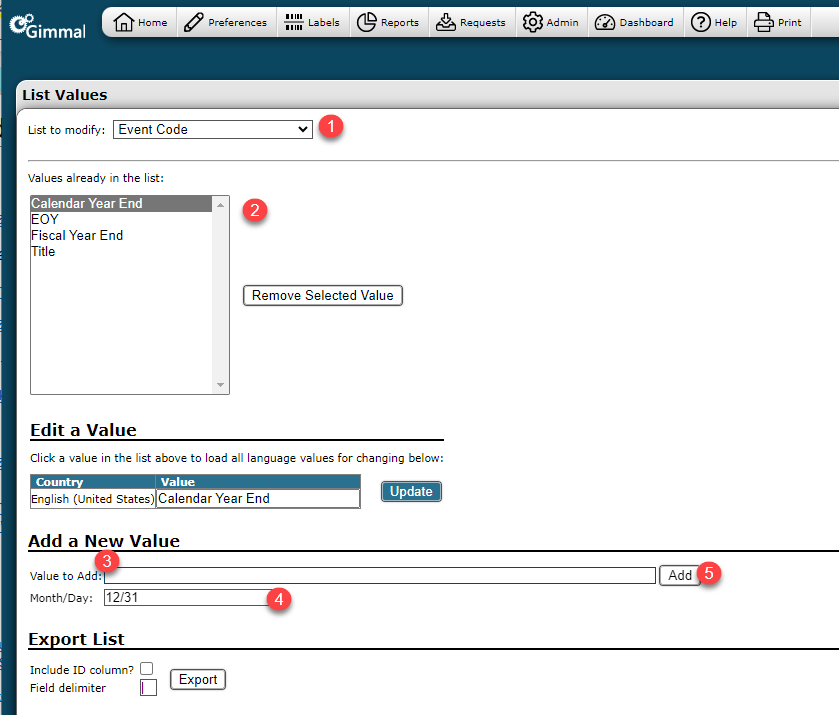839x715 pixels.
Task: Open the Requests inbox icon
Action: (x=446, y=22)
